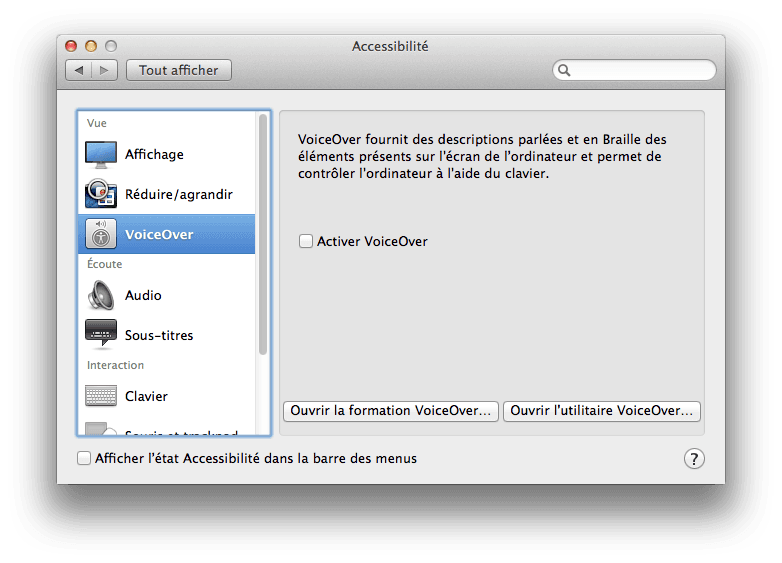
Task: Select Affichage label in the sidebar
Action: [154, 155]
